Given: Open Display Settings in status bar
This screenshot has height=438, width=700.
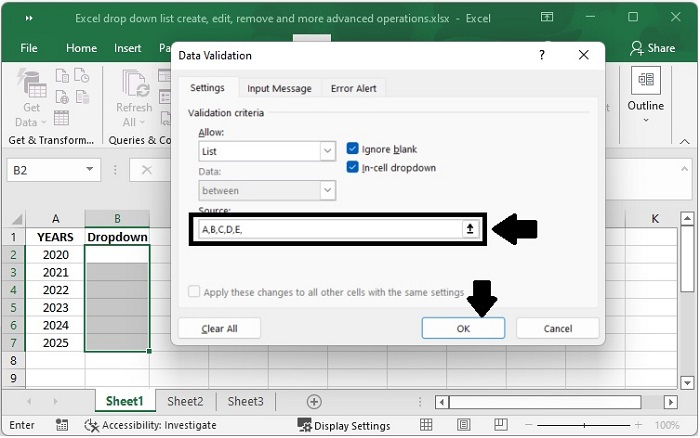Looking at the screenshot, I should pos(344,425).
